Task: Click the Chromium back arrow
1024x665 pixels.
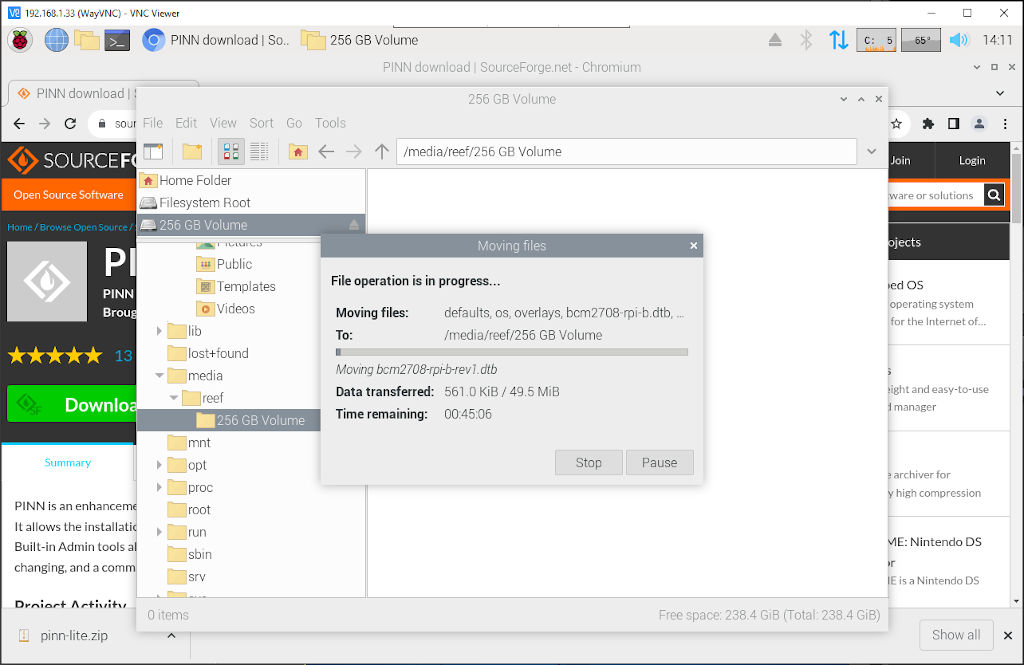Action: 19,123
